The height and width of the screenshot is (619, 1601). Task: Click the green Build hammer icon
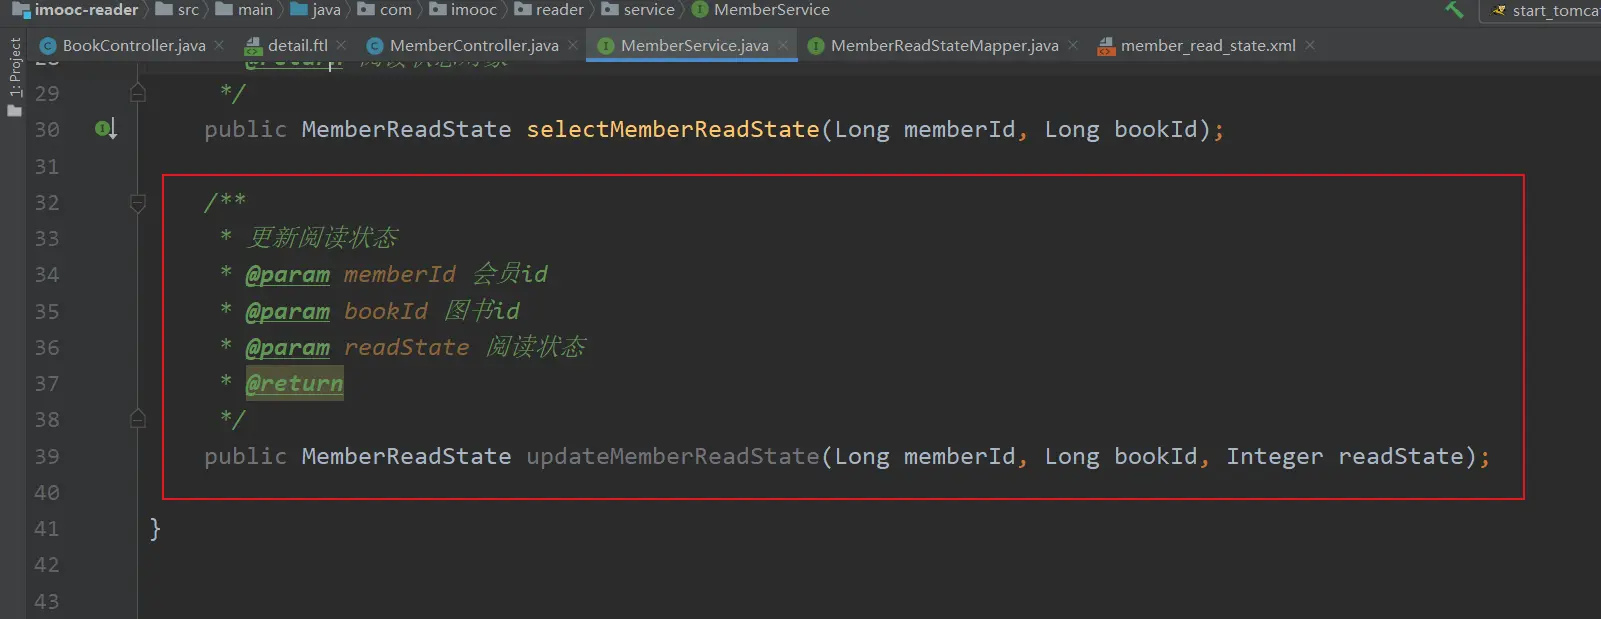coord(1454,10)
